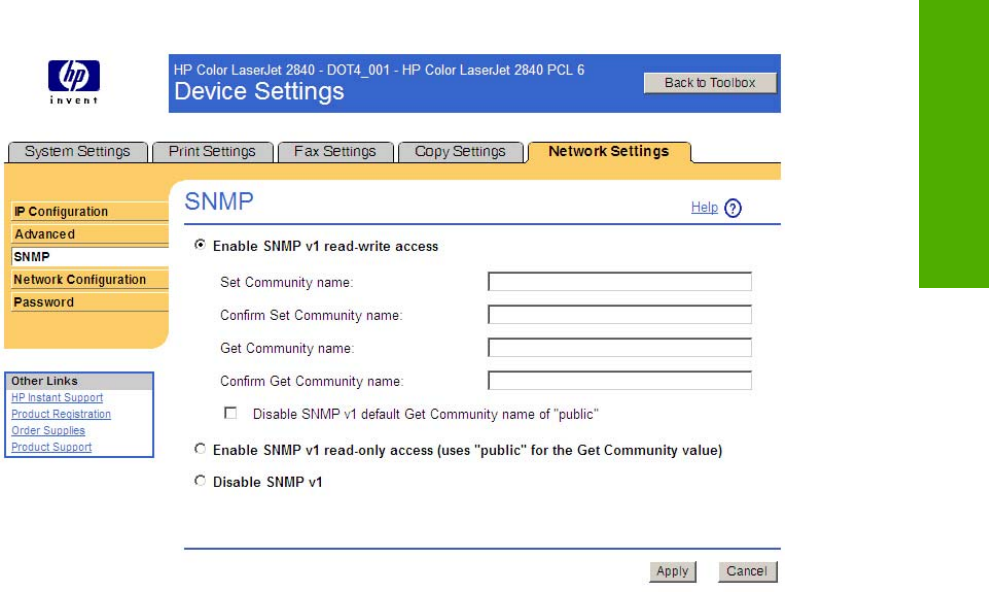Focus the Confirm Set Community name field
This screenshot has height=592, width=989.
point(620,314)
